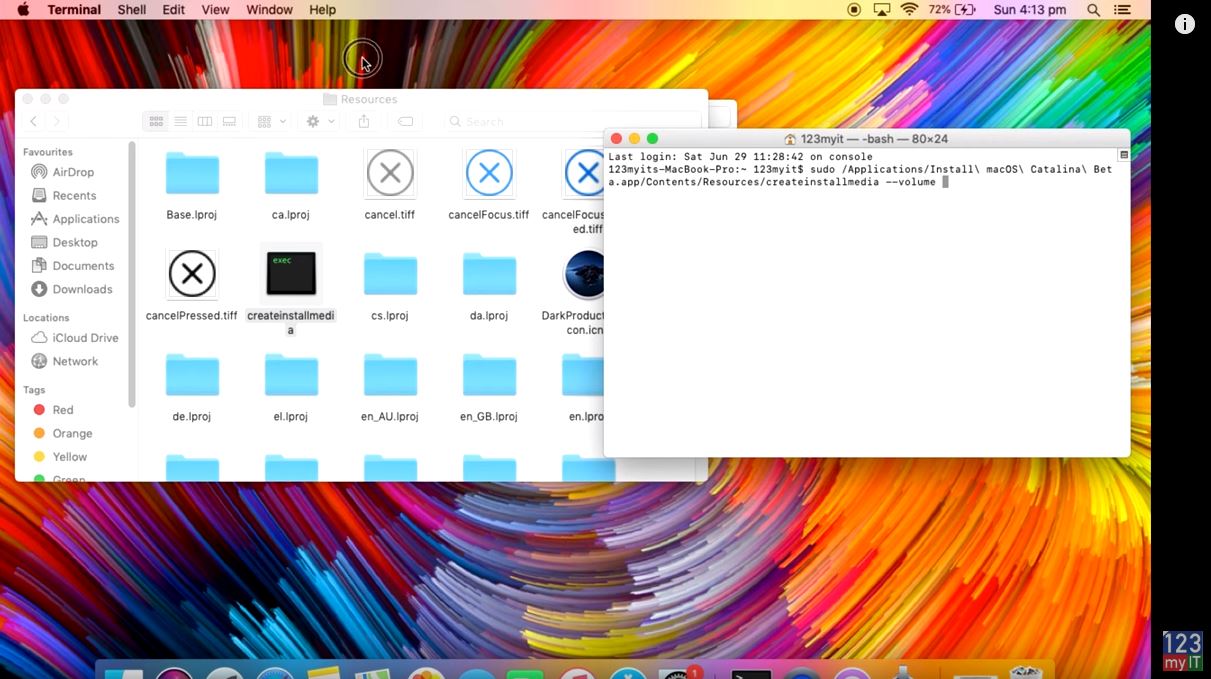Go back in the Finder window

tap(34, 121)
